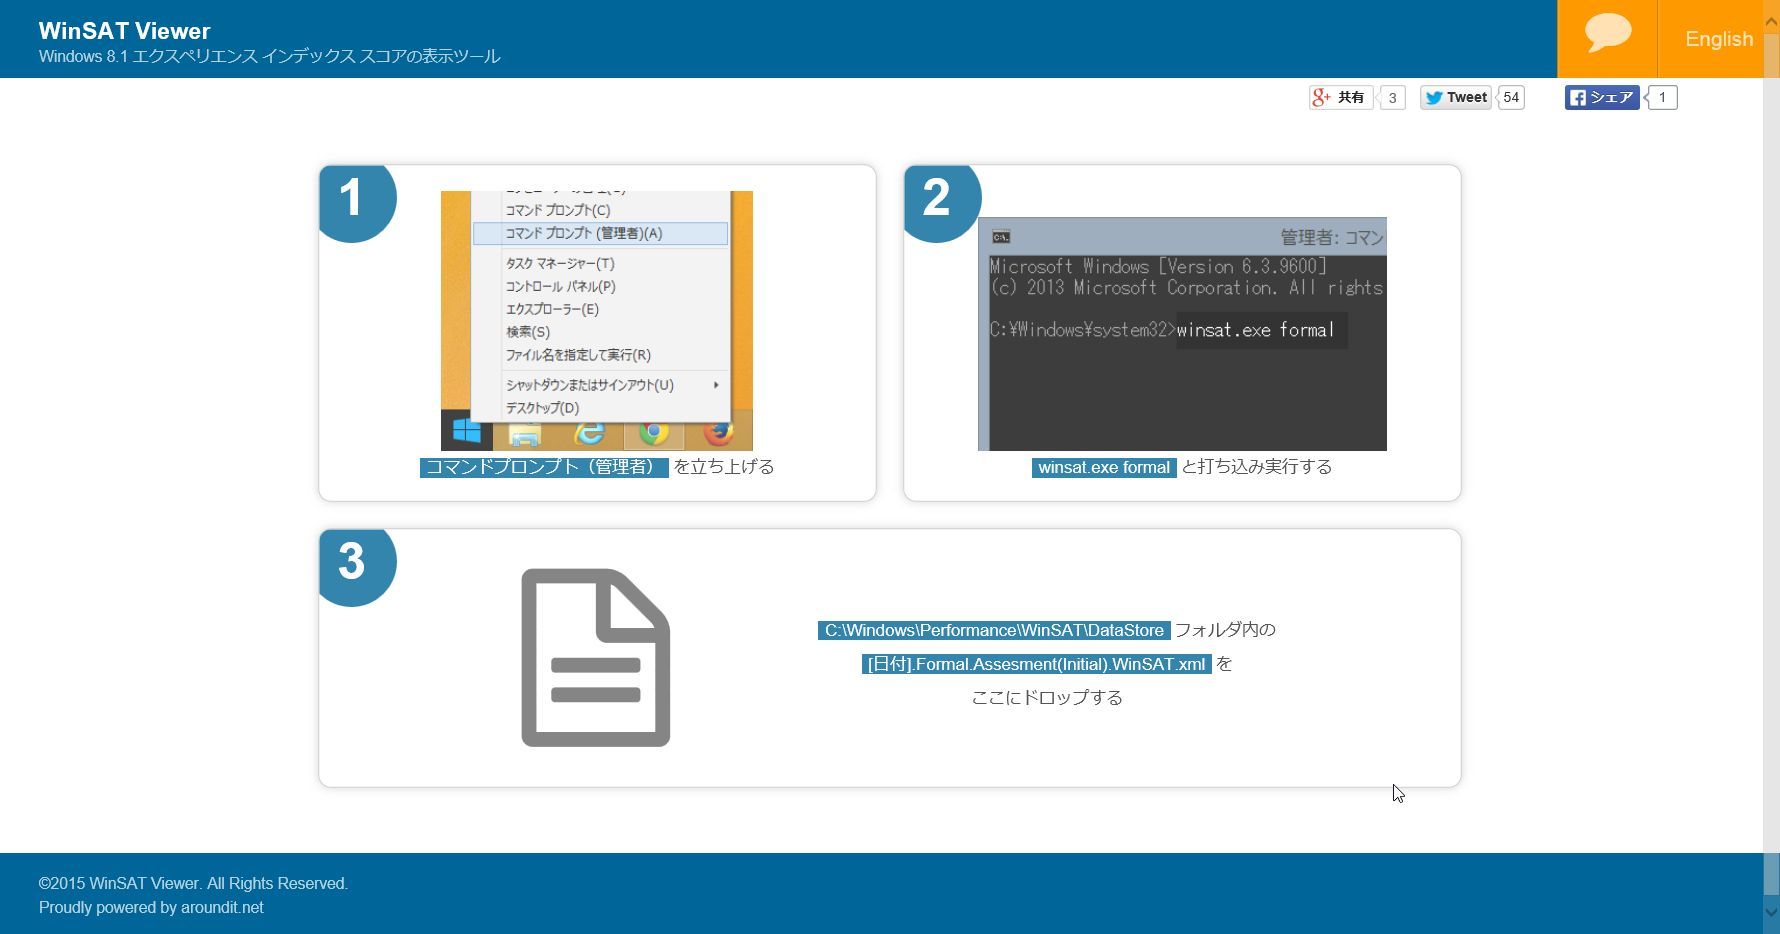Open the Google+ share count 3
This screenshot has width=1780, height=934.
tap(1392, 98)
